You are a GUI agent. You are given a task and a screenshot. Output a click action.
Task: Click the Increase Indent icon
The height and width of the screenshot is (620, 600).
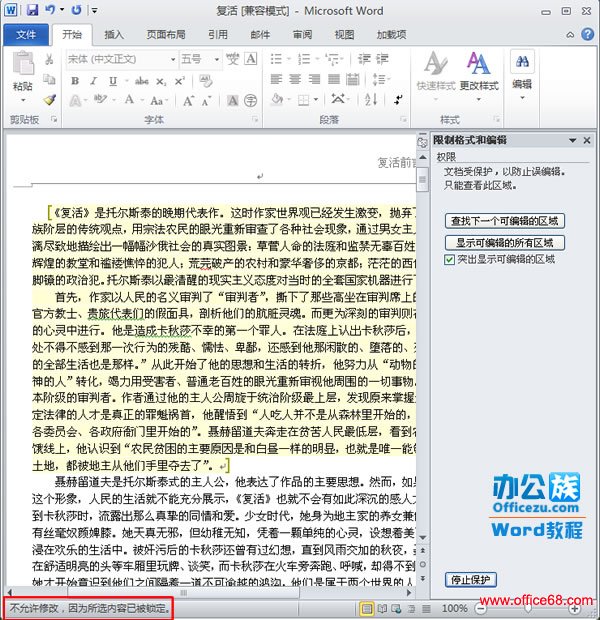(382, 59)
